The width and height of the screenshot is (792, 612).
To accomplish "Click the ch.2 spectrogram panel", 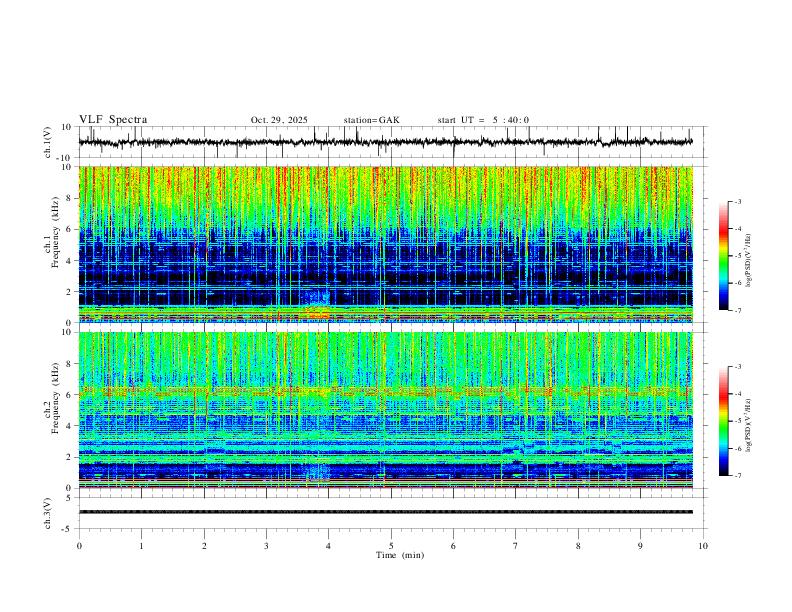I will pos(385,410).
